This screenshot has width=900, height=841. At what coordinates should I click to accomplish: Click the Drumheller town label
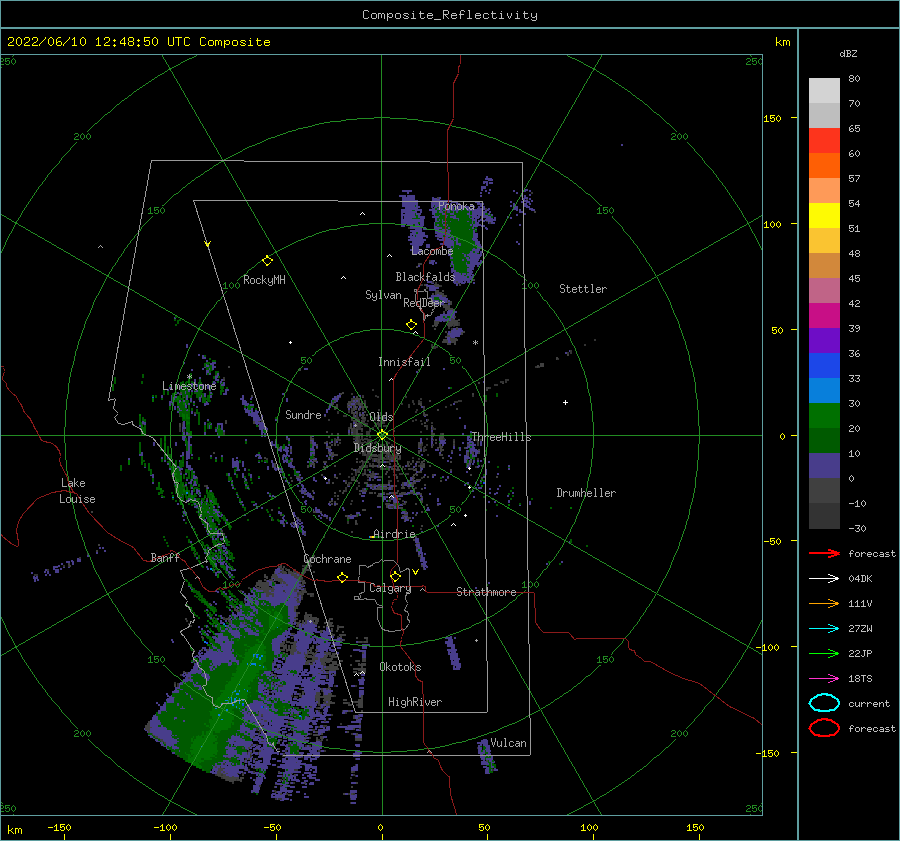(586, 493)
